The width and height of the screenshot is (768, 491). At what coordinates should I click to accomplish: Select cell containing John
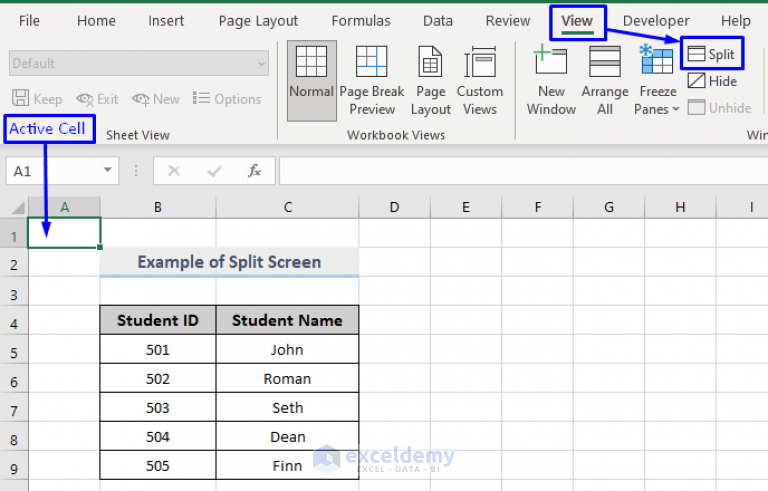click(288, 349)
